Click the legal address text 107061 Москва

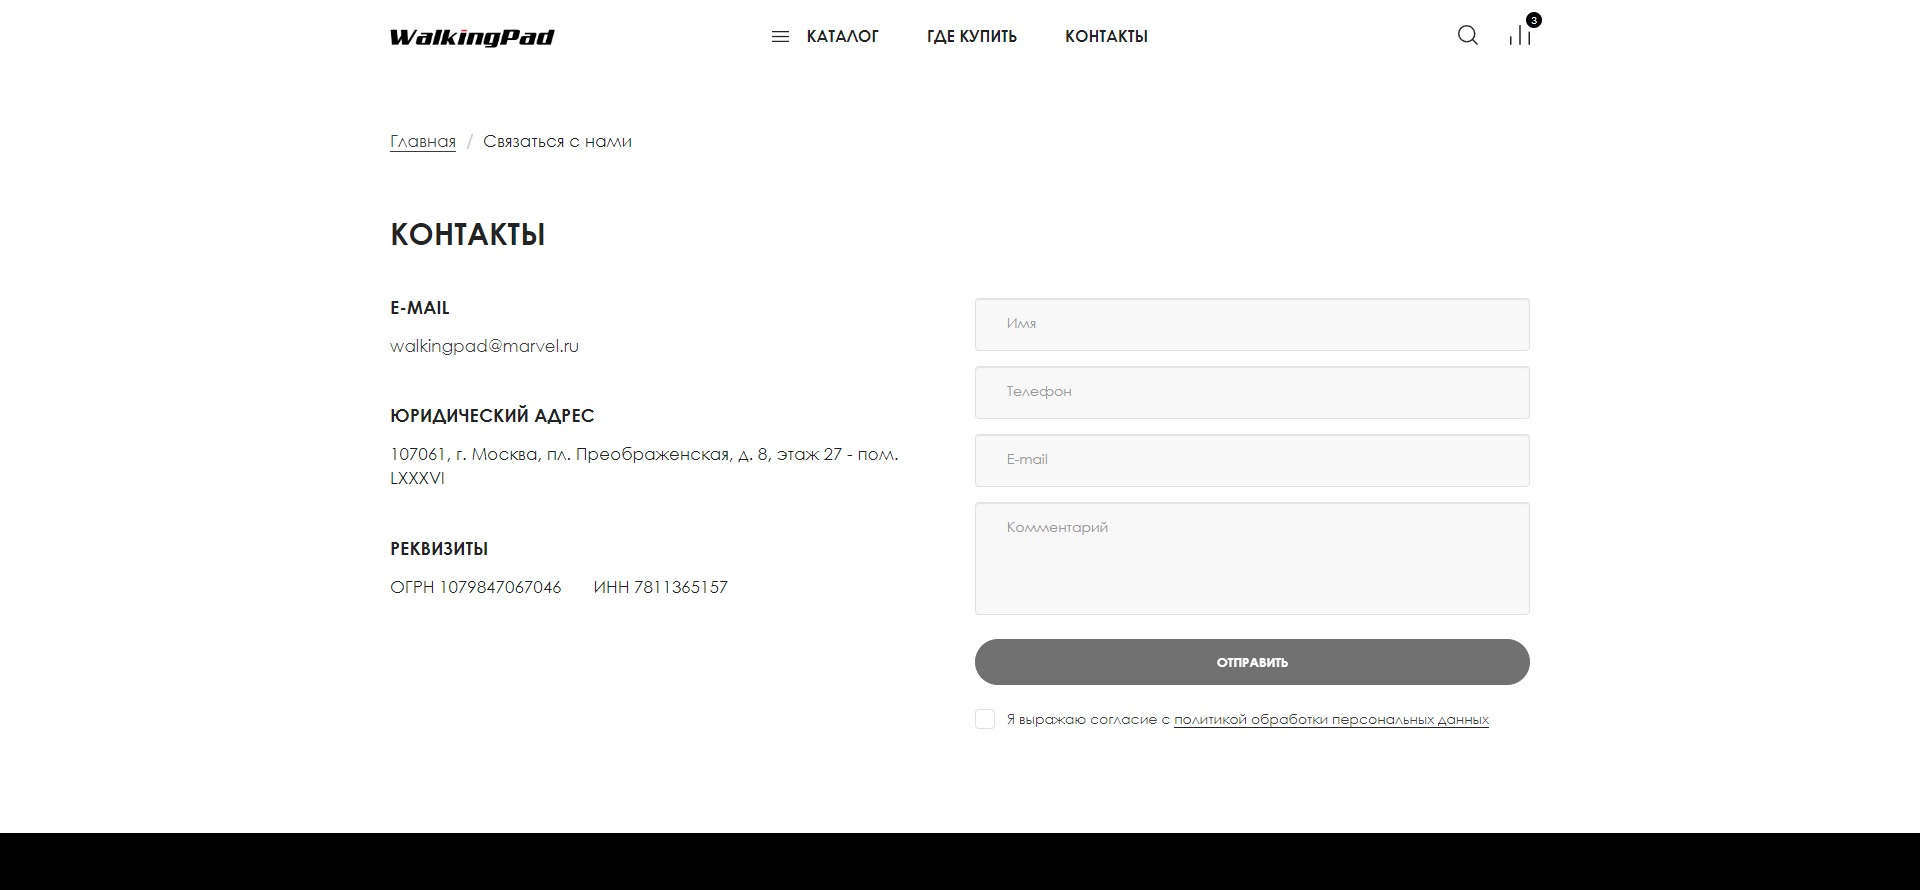(644, 466)
